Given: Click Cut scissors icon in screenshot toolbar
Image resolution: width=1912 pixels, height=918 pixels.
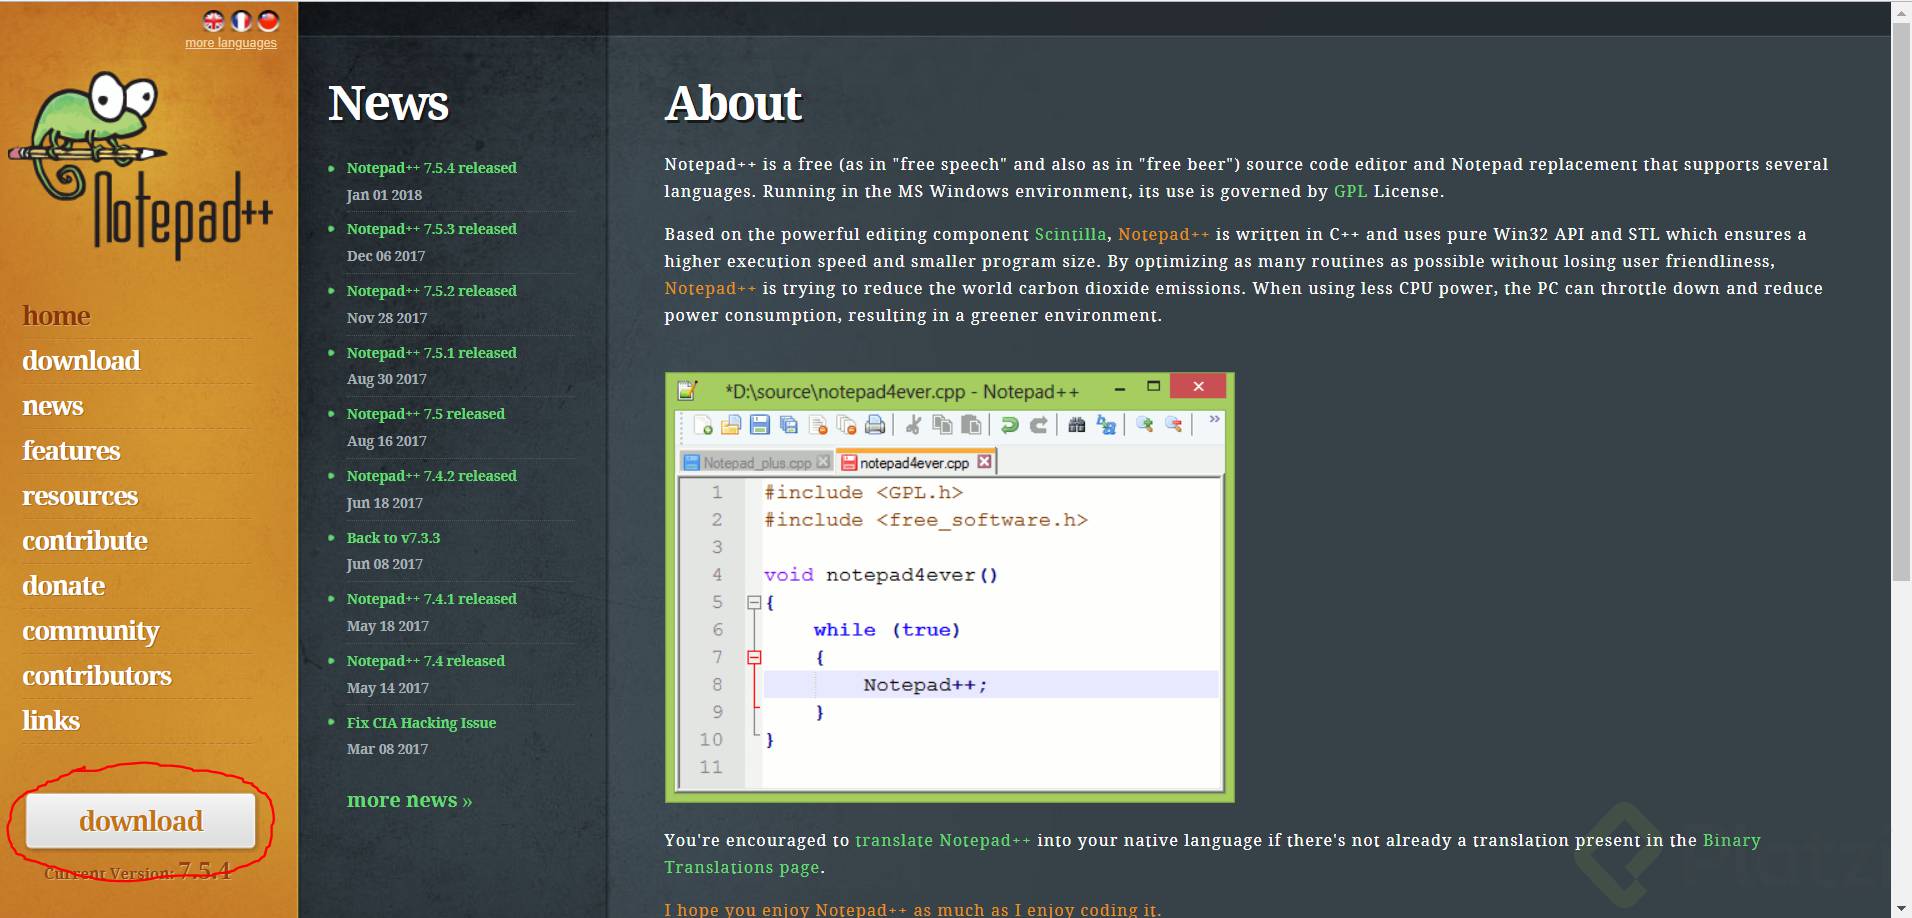Looking at the screenshot, I should pyautogui.click(x=913, y=425).
